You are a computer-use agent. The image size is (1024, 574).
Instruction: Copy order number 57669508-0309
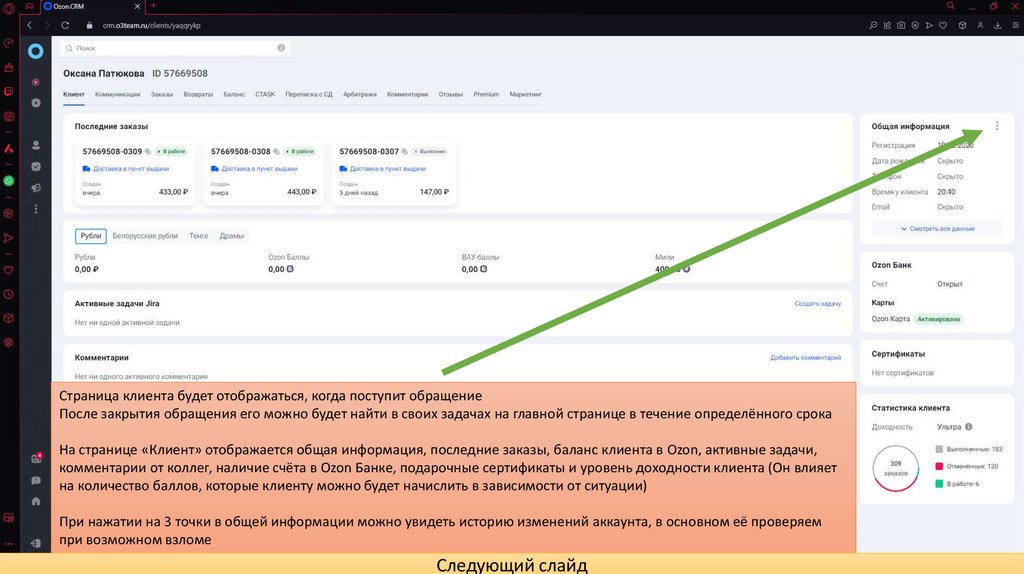[x=148, y=151]
